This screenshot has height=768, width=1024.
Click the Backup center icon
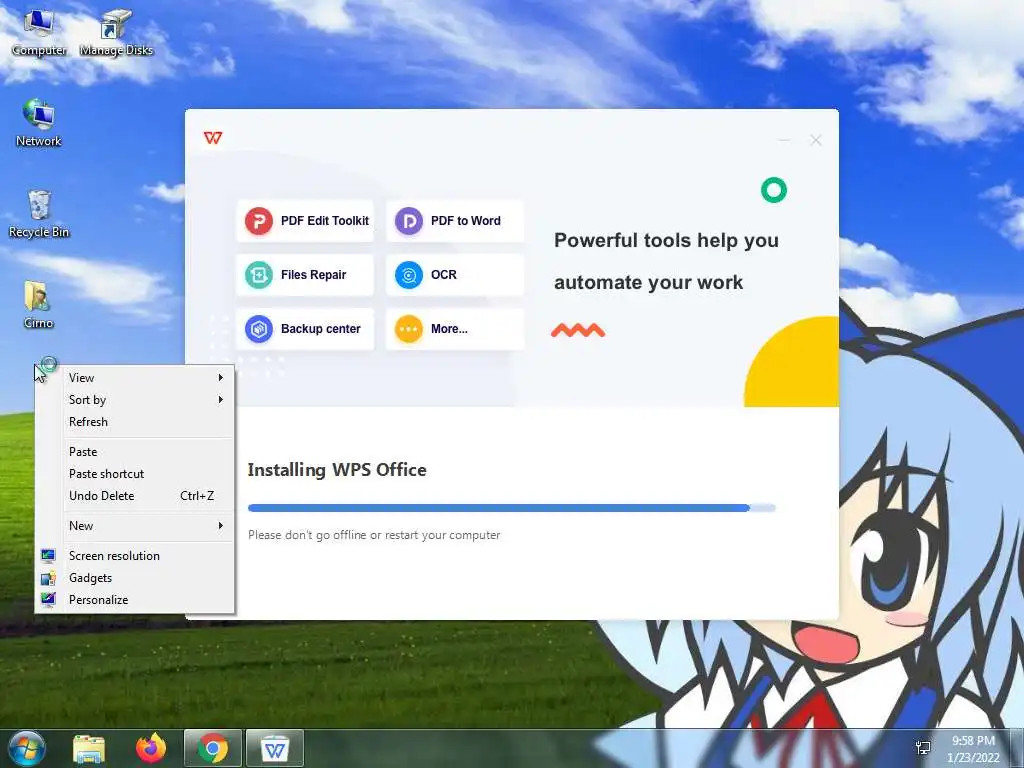click(259, 329)
